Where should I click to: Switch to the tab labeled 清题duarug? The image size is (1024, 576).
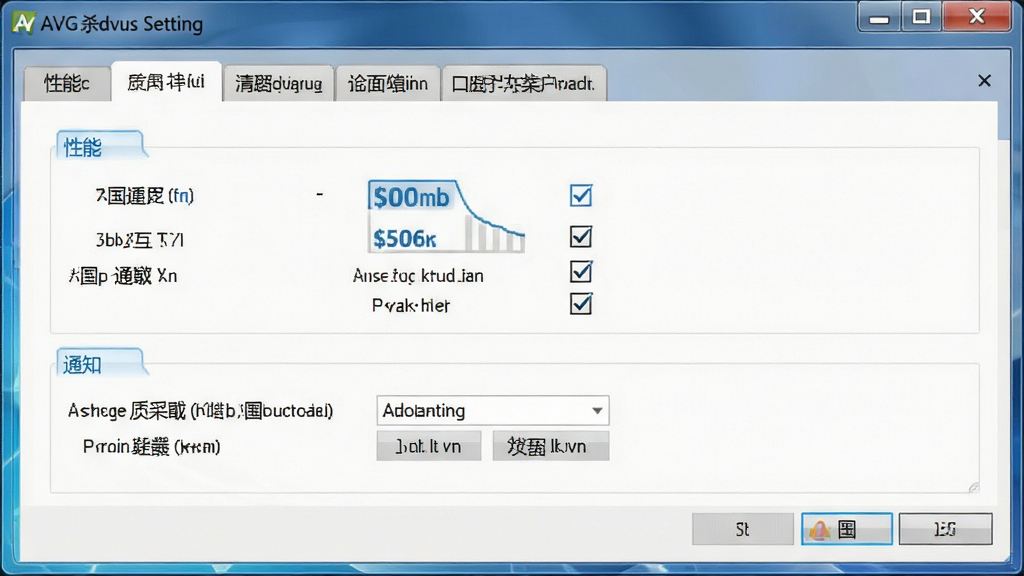pos(279,84)
